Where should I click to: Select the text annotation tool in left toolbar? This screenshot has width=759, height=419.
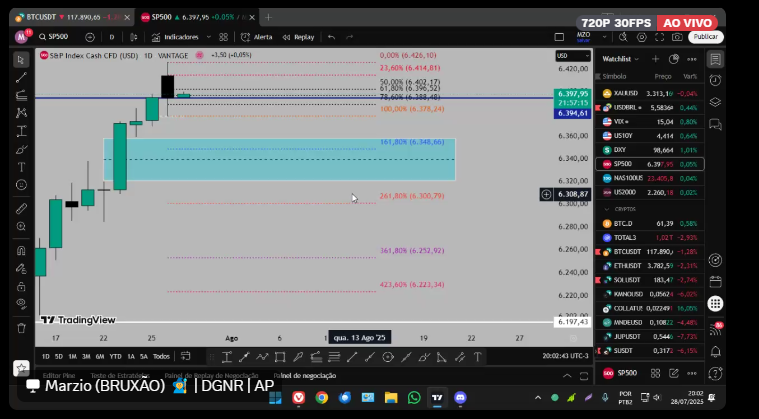[21, 167]
